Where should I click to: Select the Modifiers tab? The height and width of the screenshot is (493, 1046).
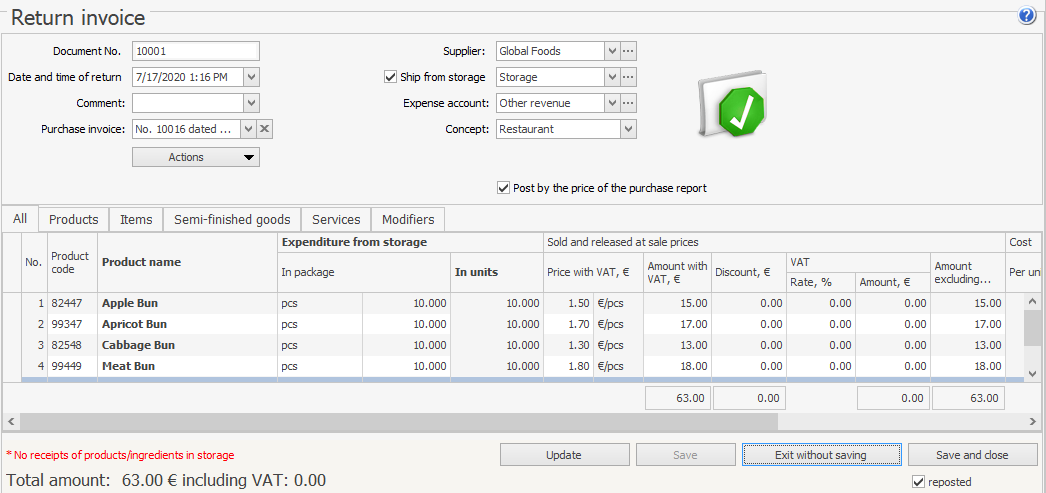[x=408, y=220]
